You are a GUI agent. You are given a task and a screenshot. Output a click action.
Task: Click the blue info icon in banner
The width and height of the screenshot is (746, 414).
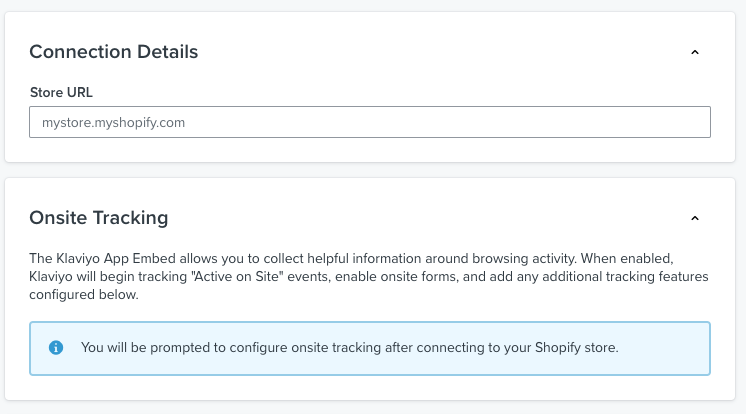[56, 348]
